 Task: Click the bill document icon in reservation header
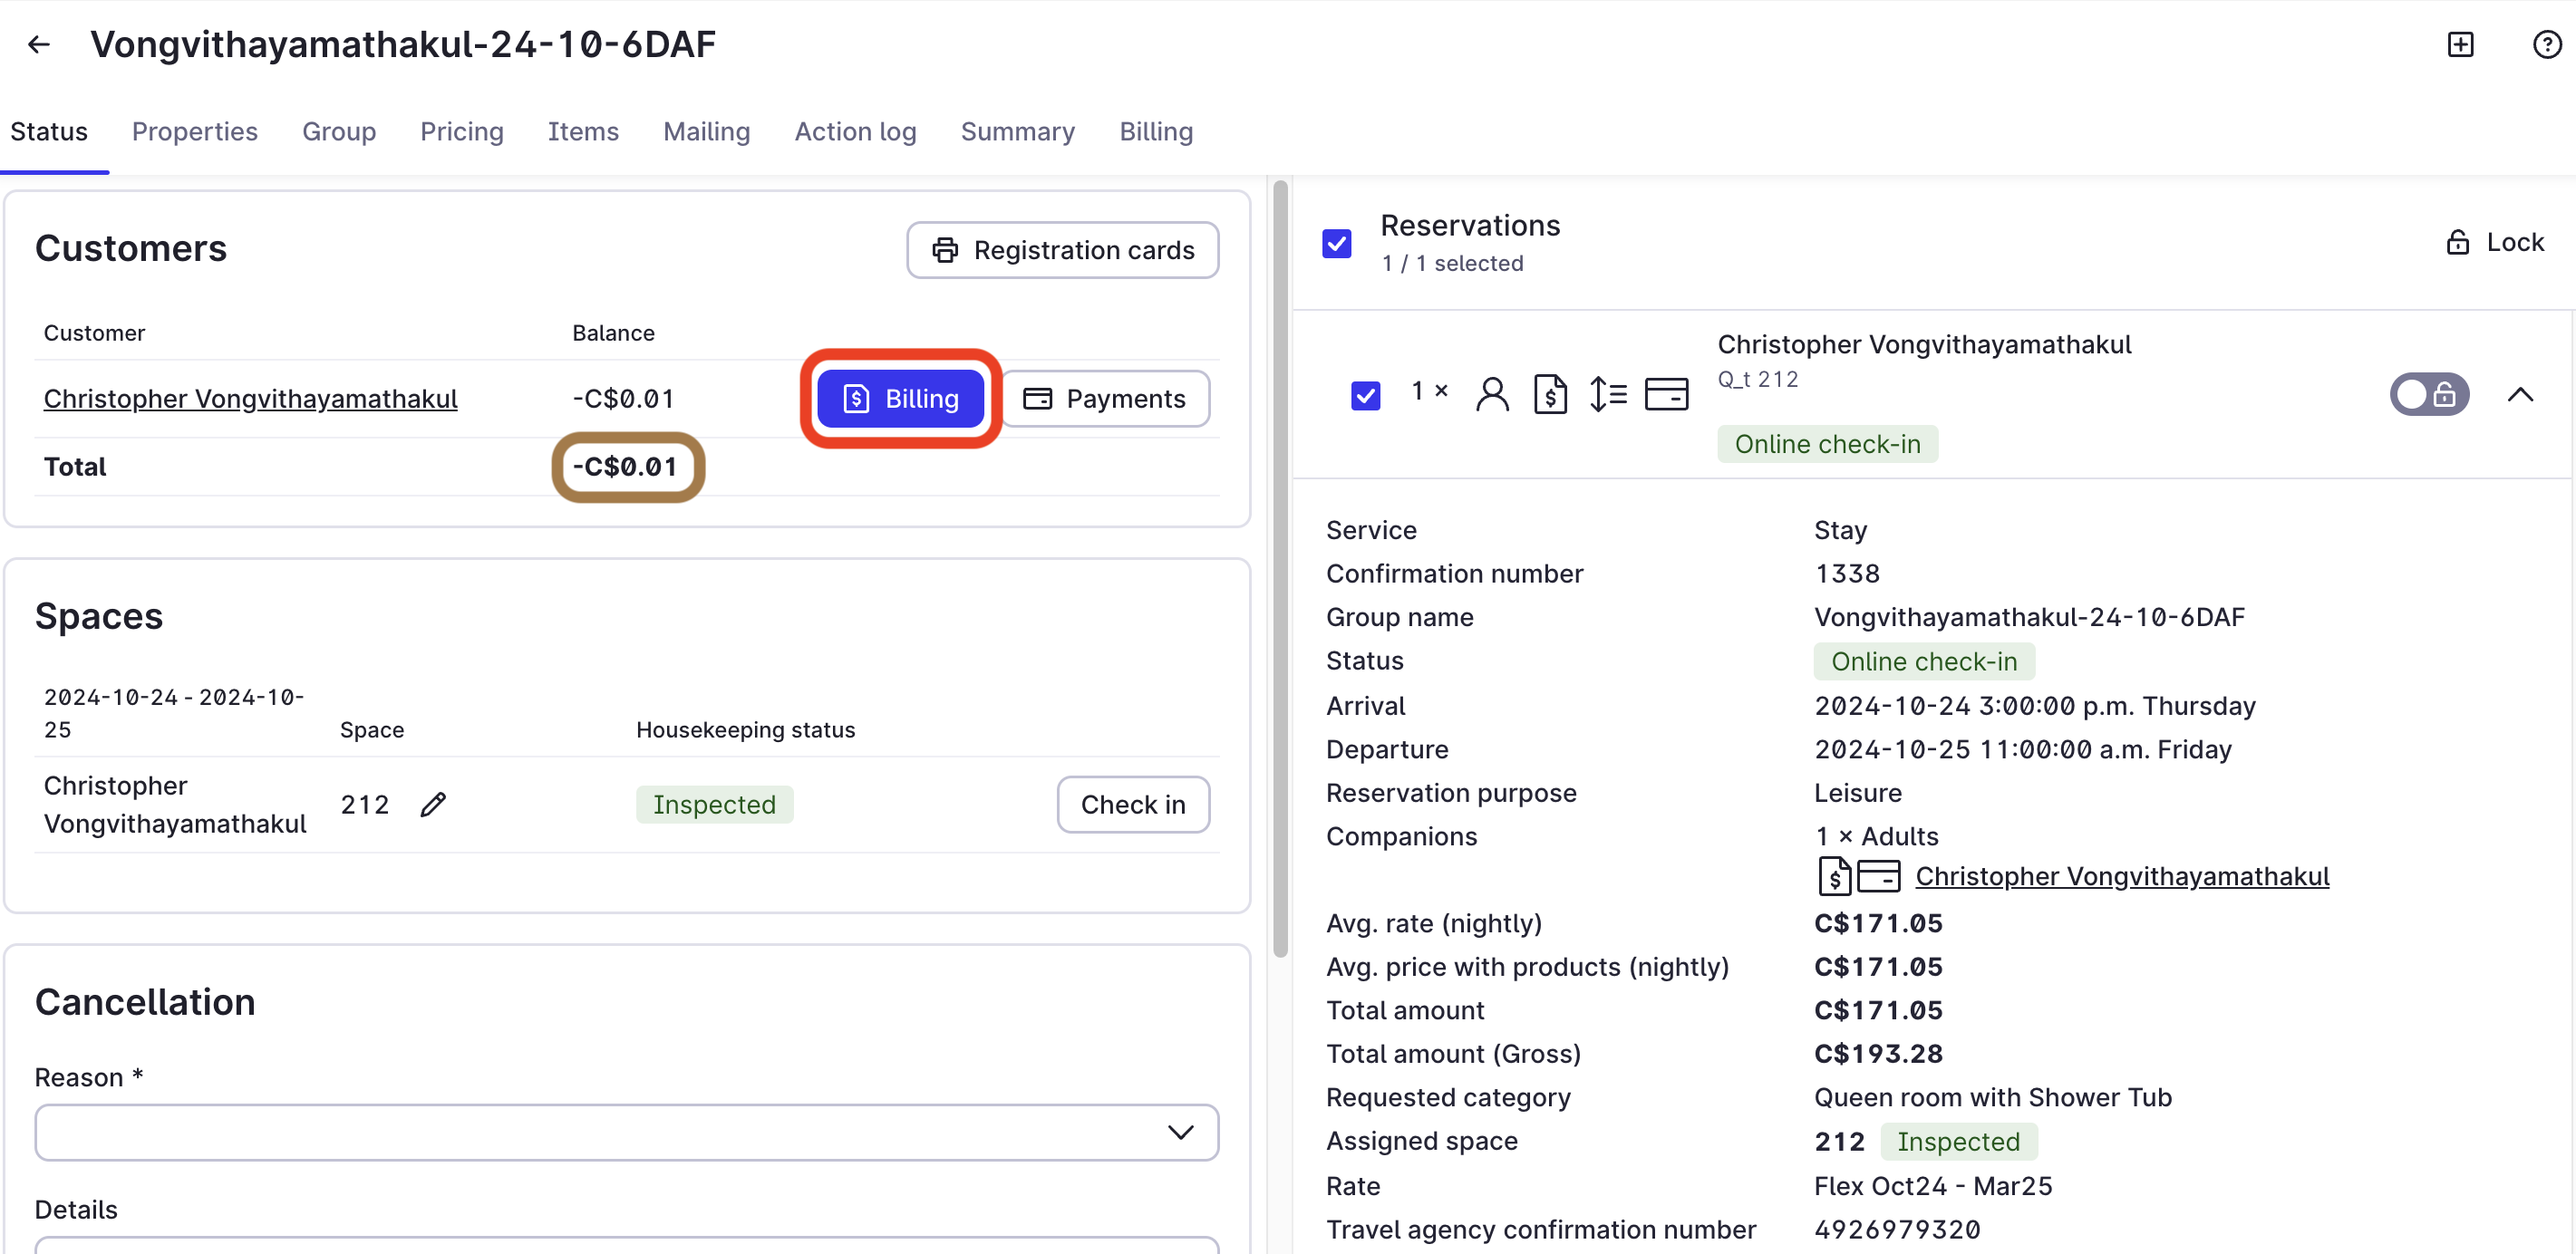tap(1550, 394)
